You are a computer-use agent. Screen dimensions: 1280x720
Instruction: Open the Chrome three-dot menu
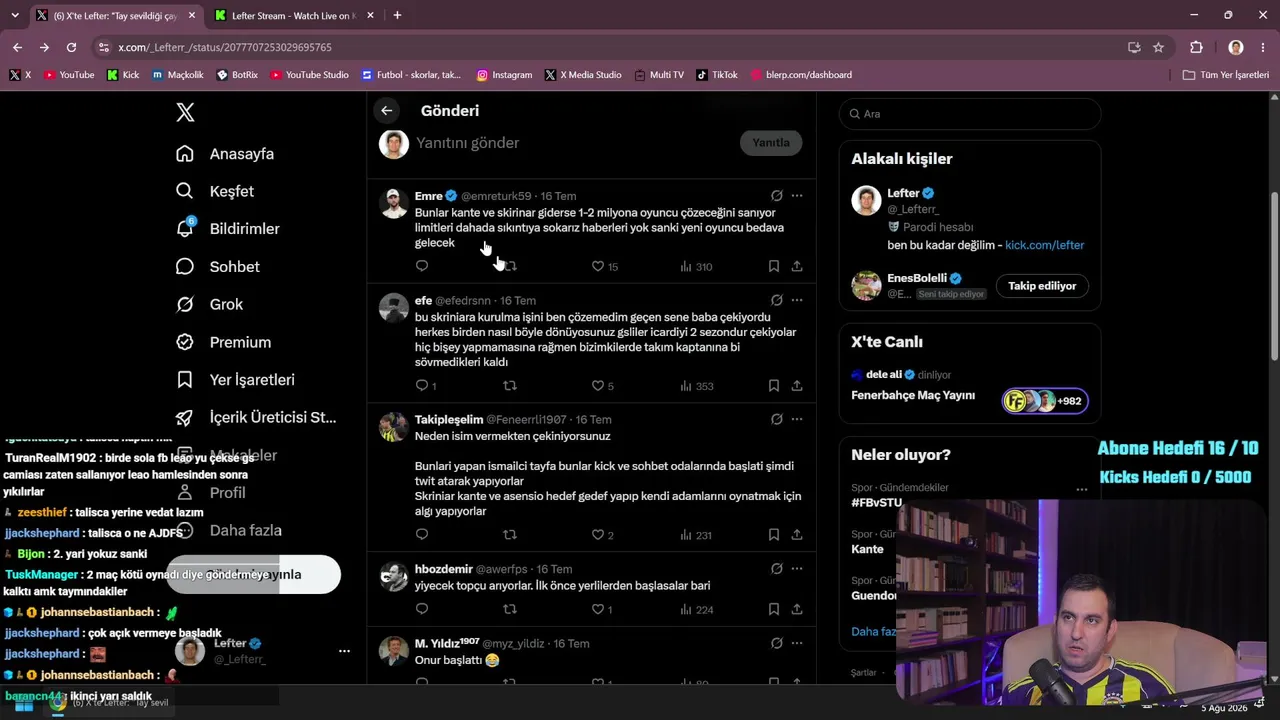tap(1264, 47)
